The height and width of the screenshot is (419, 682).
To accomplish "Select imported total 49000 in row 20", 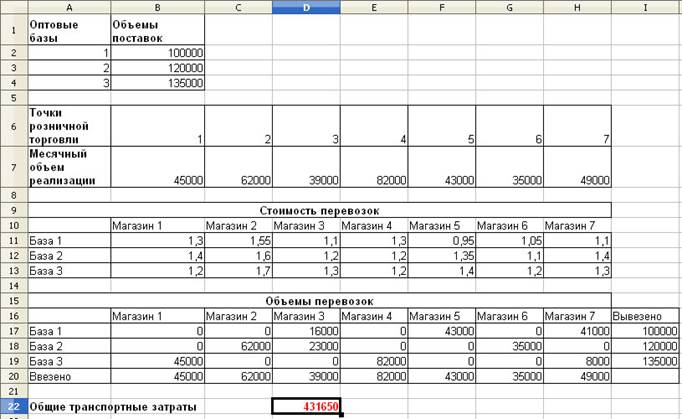I will point(577,376).
